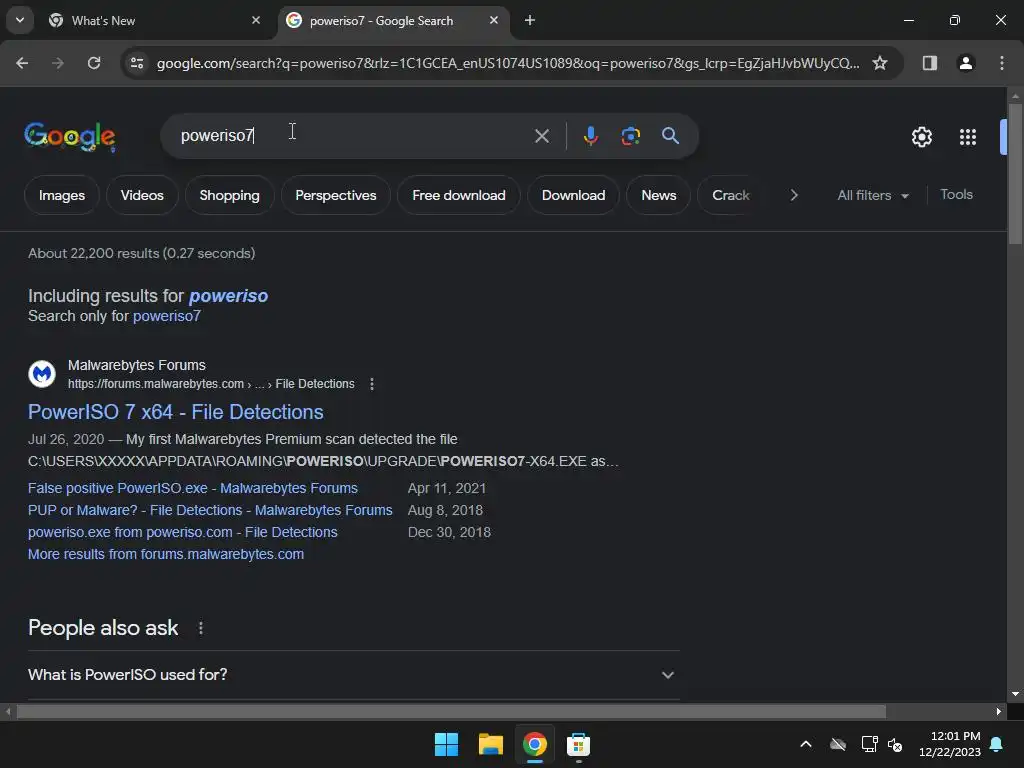
Task: Select the Download filter chip
Action: (573, 195)
